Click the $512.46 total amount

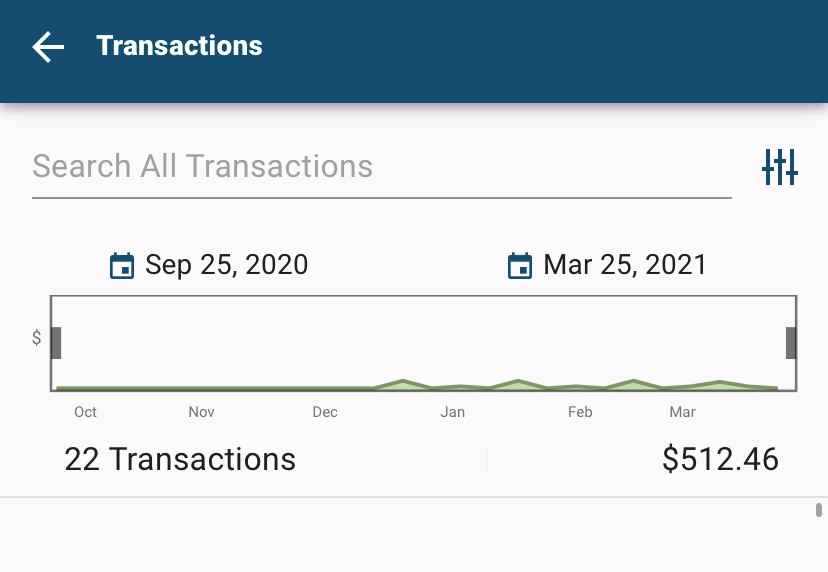click(x=720, y=458)
